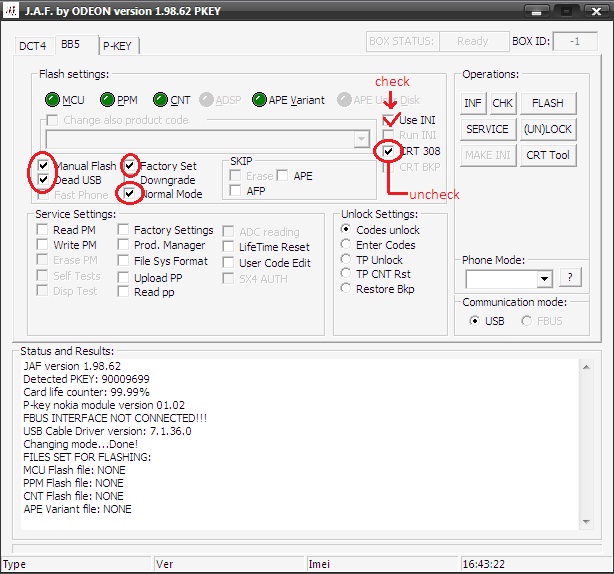
Task: Click the status log scroll up arrow
Action: click(x=586, y=367)
